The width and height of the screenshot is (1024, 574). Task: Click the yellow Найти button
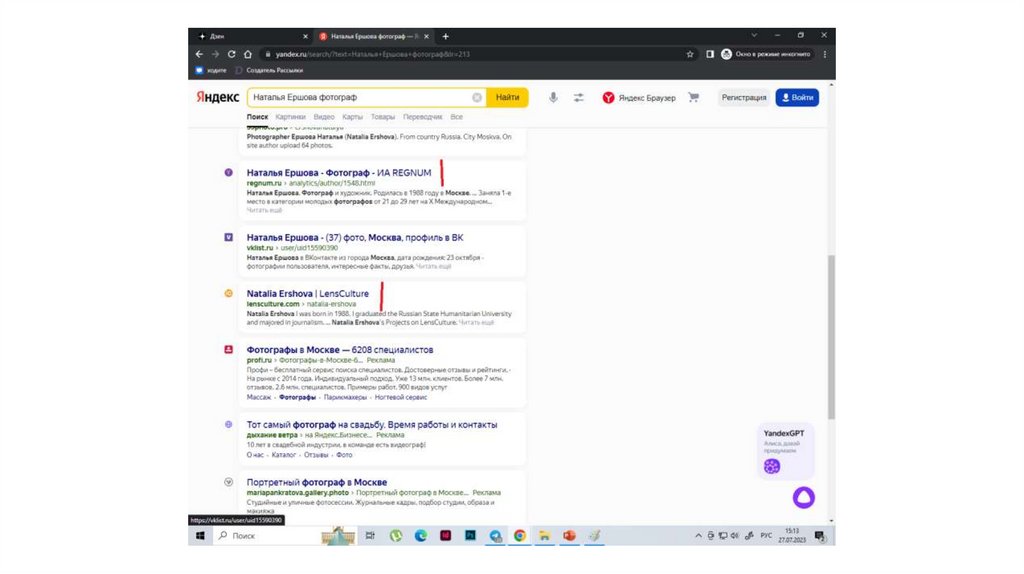coord(507,97)
